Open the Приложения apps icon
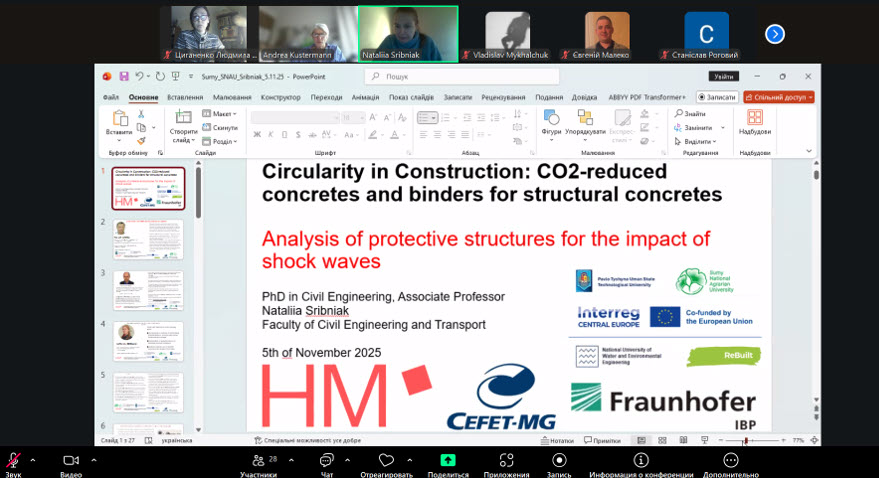Viewport: 879px width, 478px height. click(506, 460)
